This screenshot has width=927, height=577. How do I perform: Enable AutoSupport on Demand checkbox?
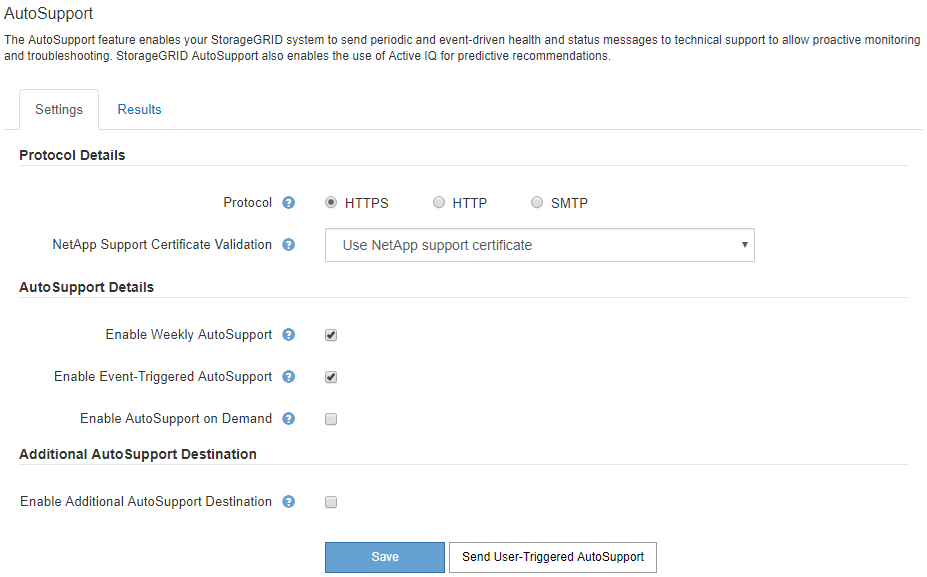[331, 420]
